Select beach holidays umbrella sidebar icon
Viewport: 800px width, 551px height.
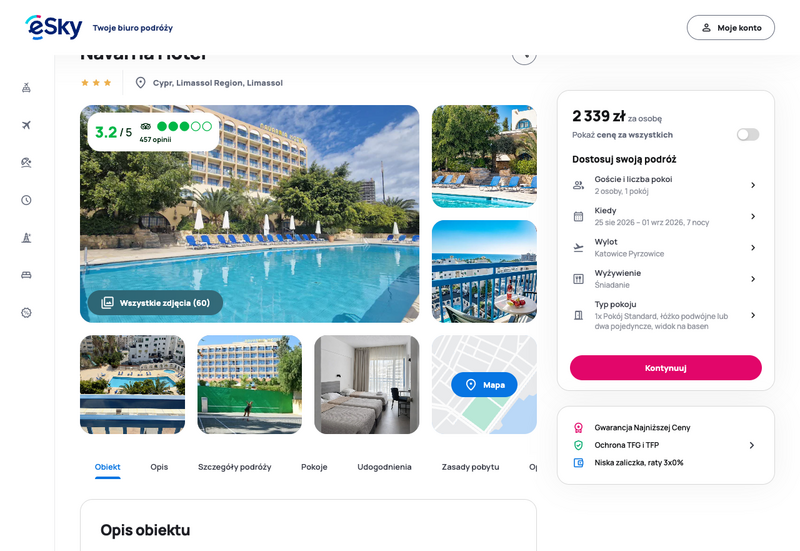(x=27, y=163)
